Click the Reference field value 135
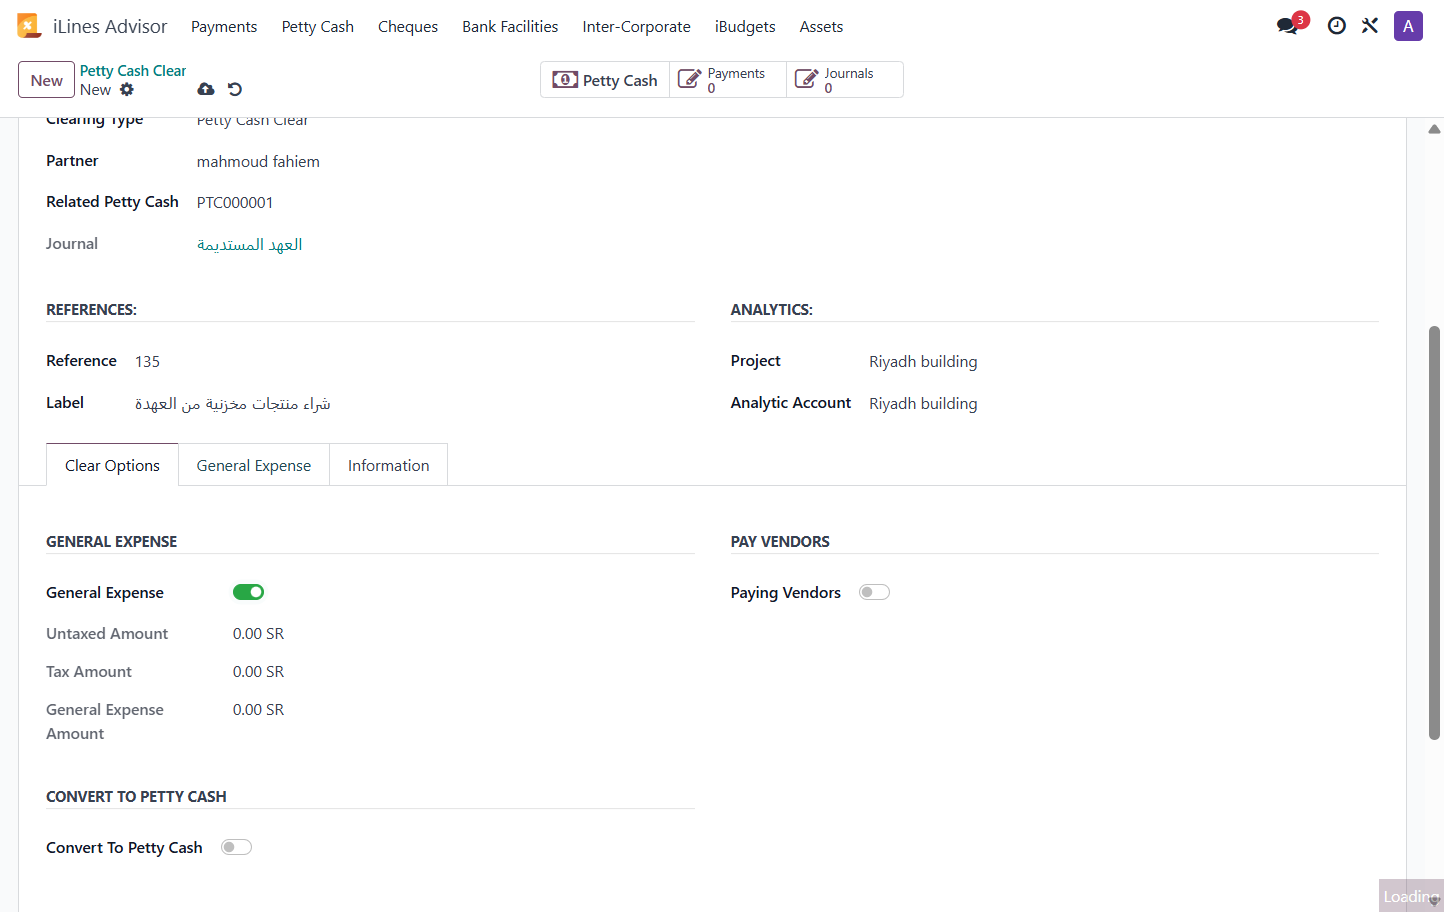Image resolution: width=1444 pixels, height=912 pixels. point(147,361)
